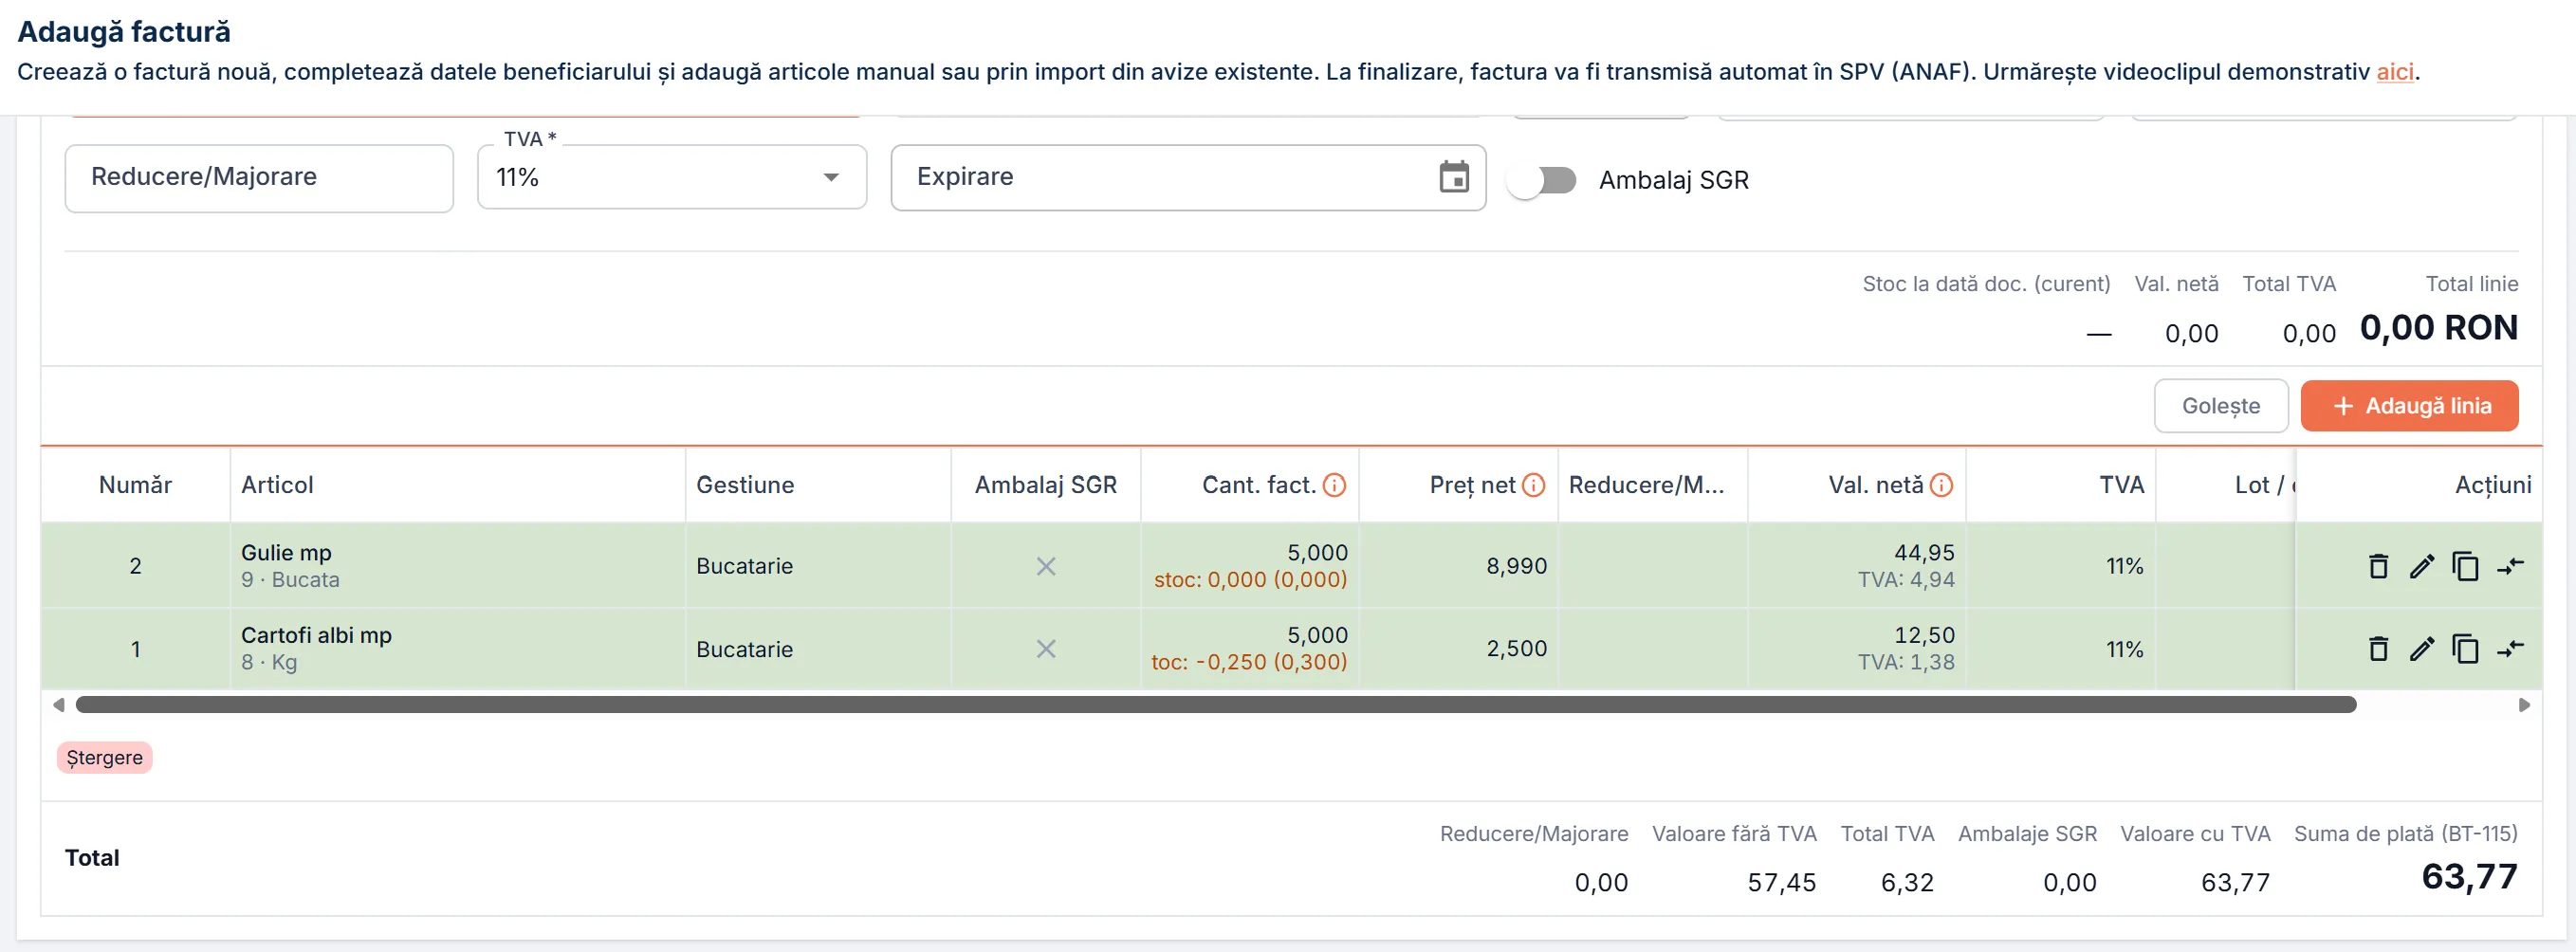This screenshot has width=2576, height=952.
Task: Focus the Expirare date field
Action: click(1188, 178)
